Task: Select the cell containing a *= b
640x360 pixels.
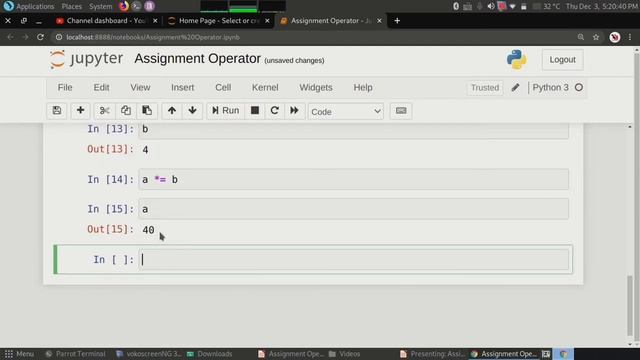Action: (x=353, y=180)
